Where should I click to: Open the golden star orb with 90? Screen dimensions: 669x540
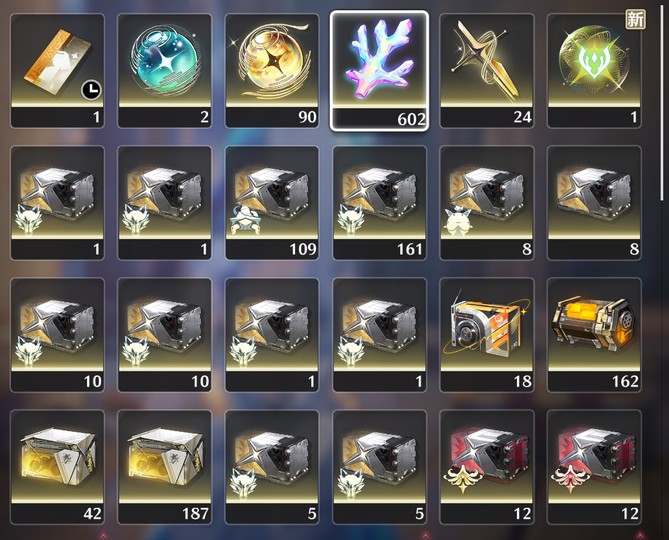pyautogui.click(x=272, y=70)
